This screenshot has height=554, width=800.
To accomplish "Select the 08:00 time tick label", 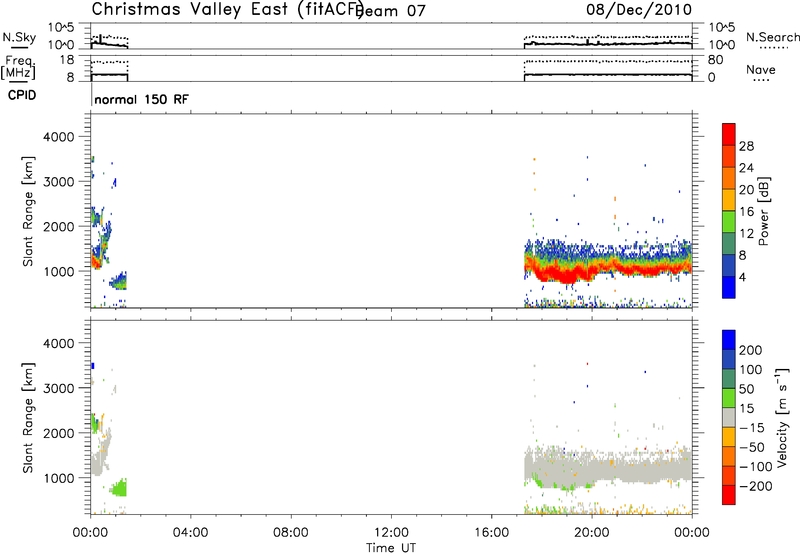I will (x=290, y=533).
